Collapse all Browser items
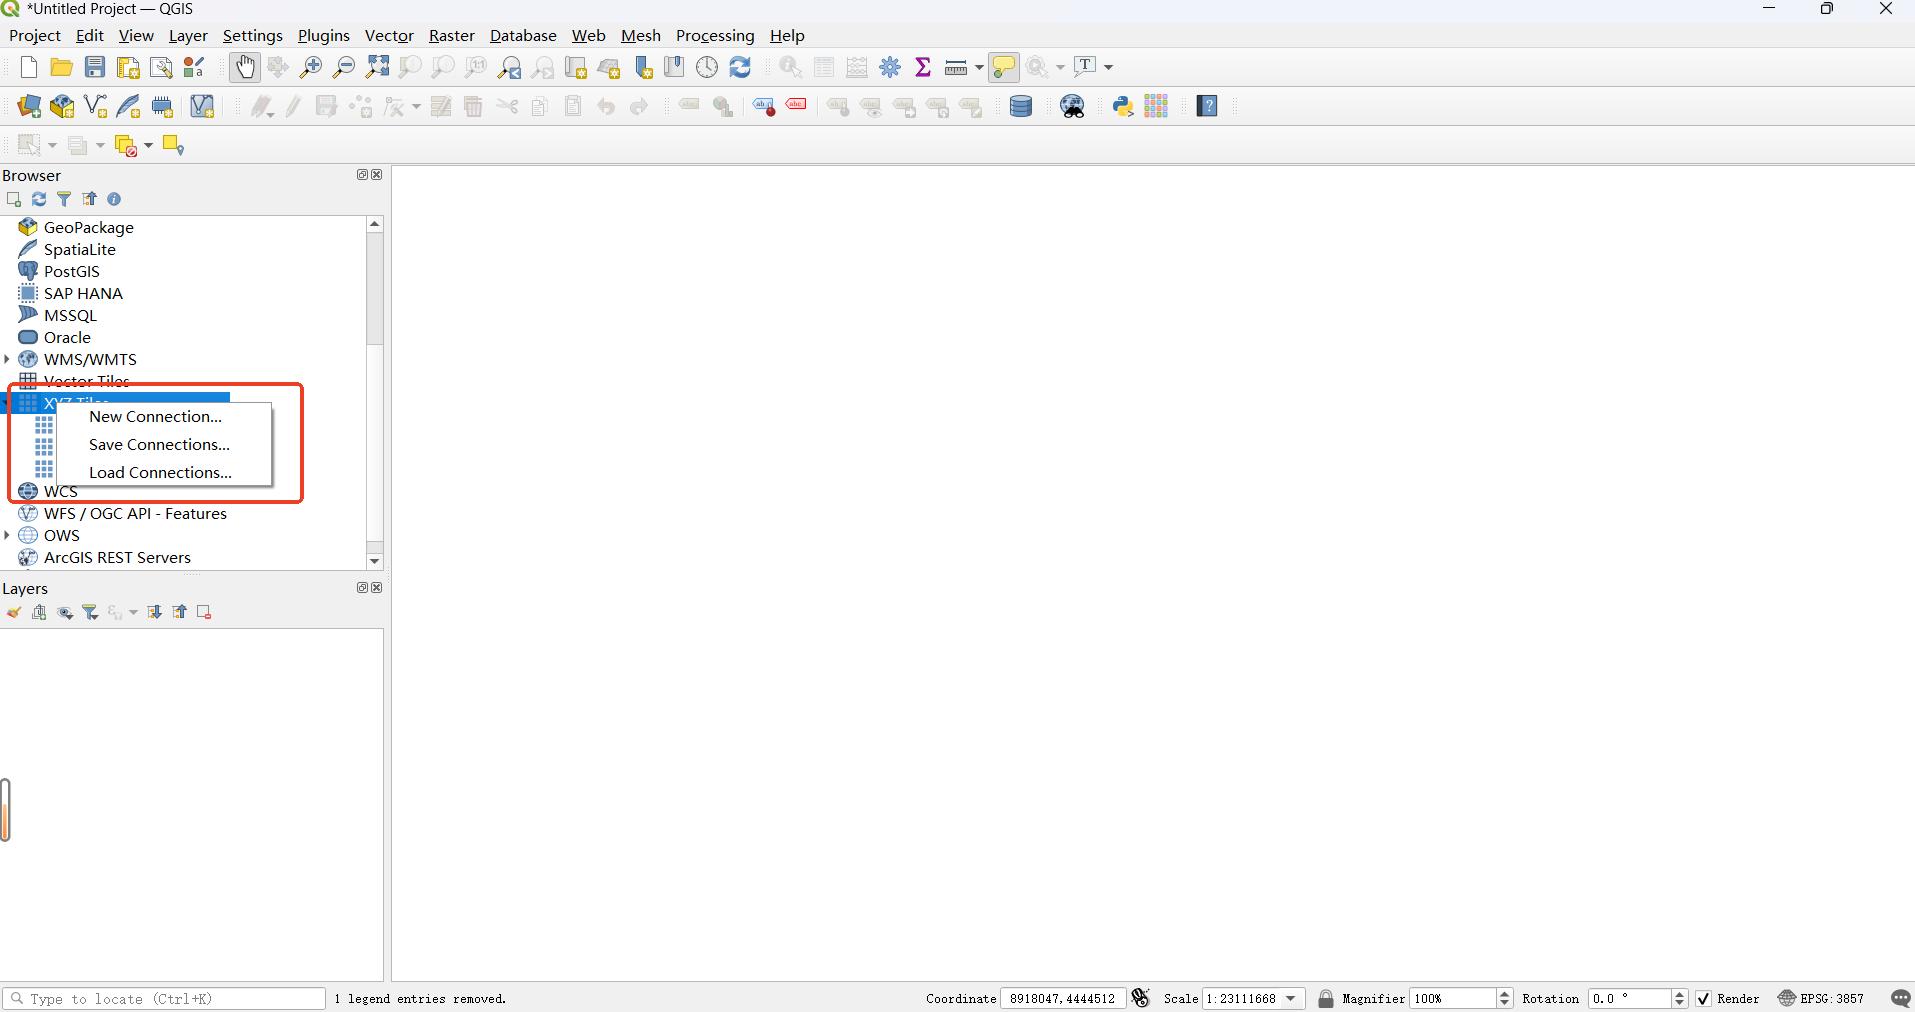 [89, 199]
